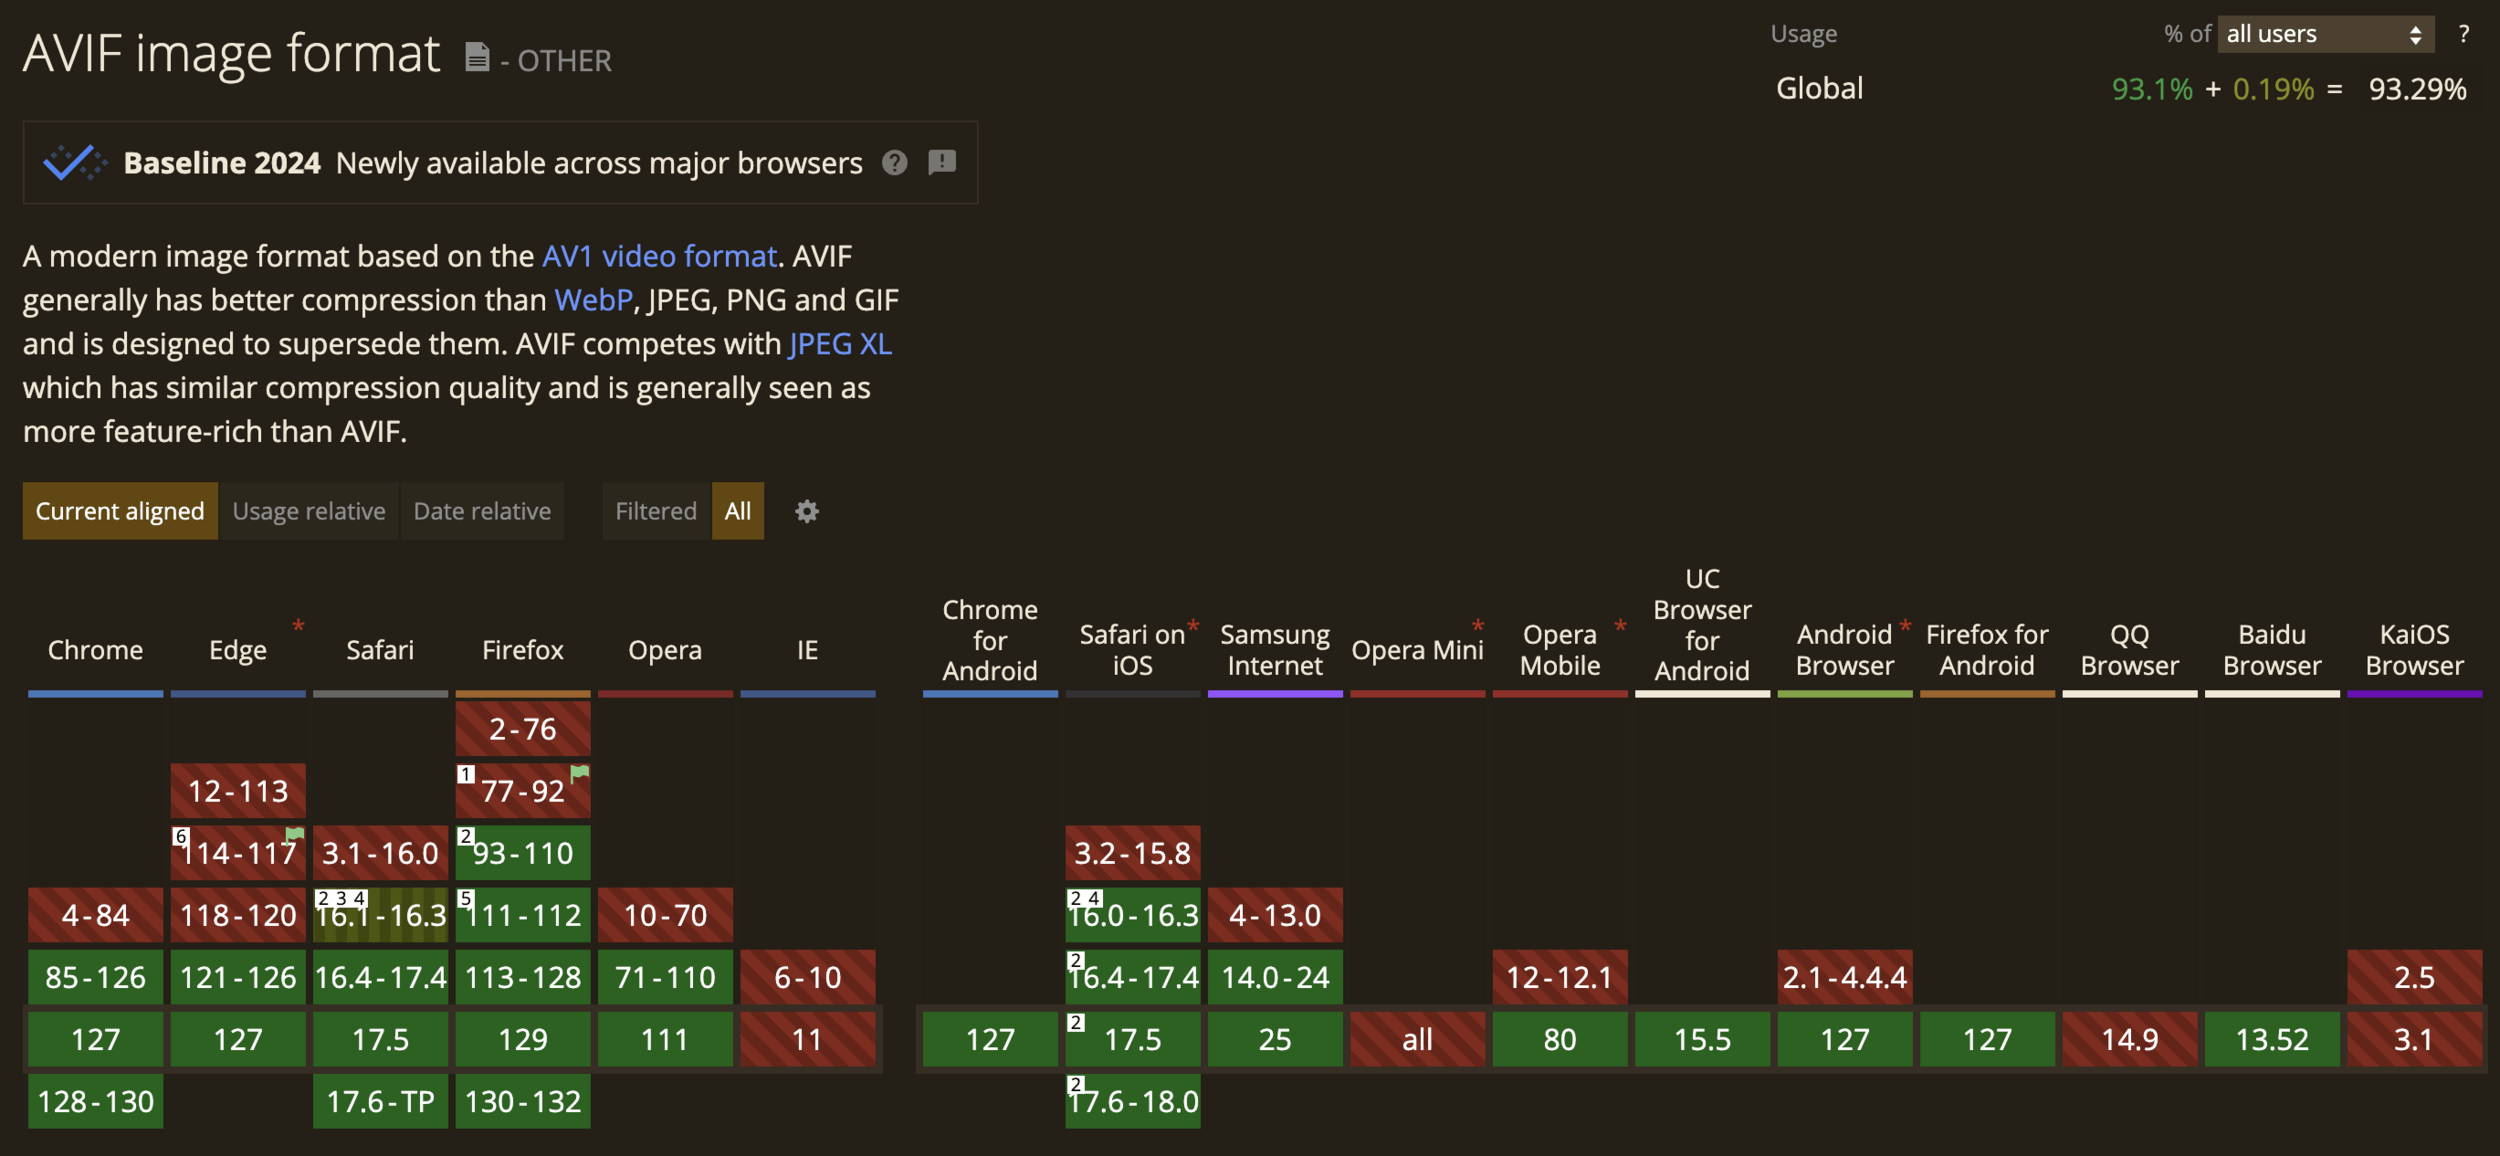Select the Filtered browsers tab
The height and width of the screenshot is (1156, 2500).
click(655, 511)
